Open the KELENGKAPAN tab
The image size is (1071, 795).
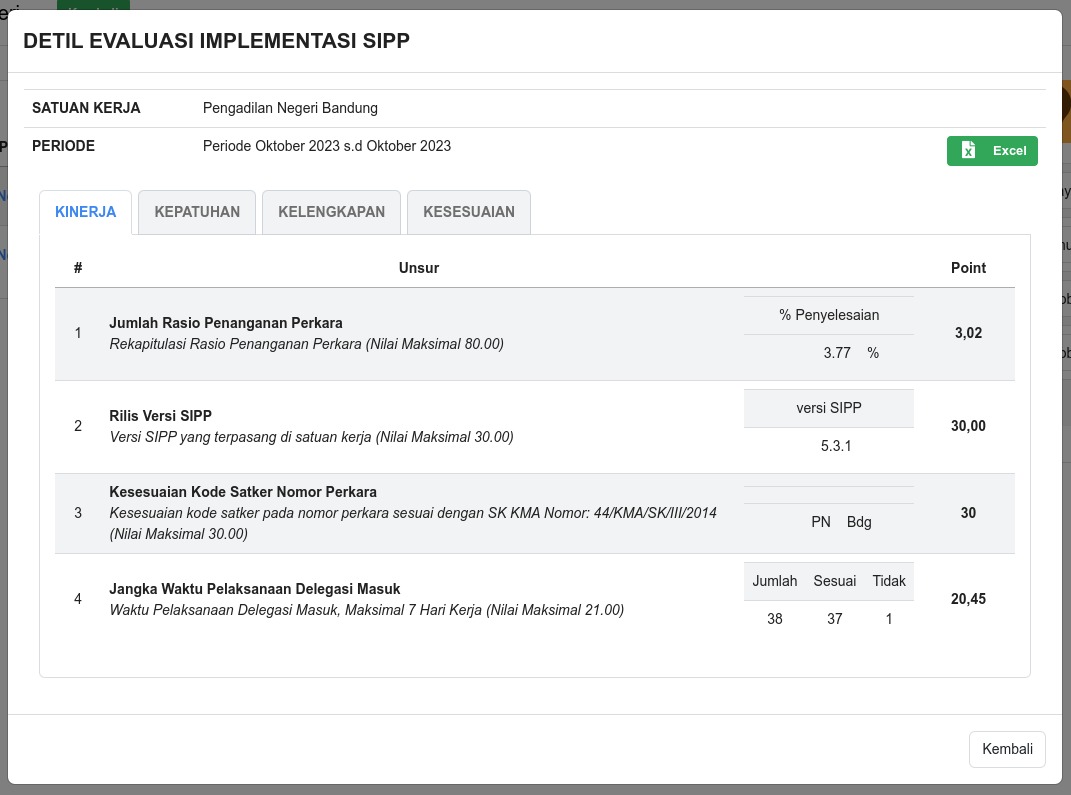[x=331, y=212]
